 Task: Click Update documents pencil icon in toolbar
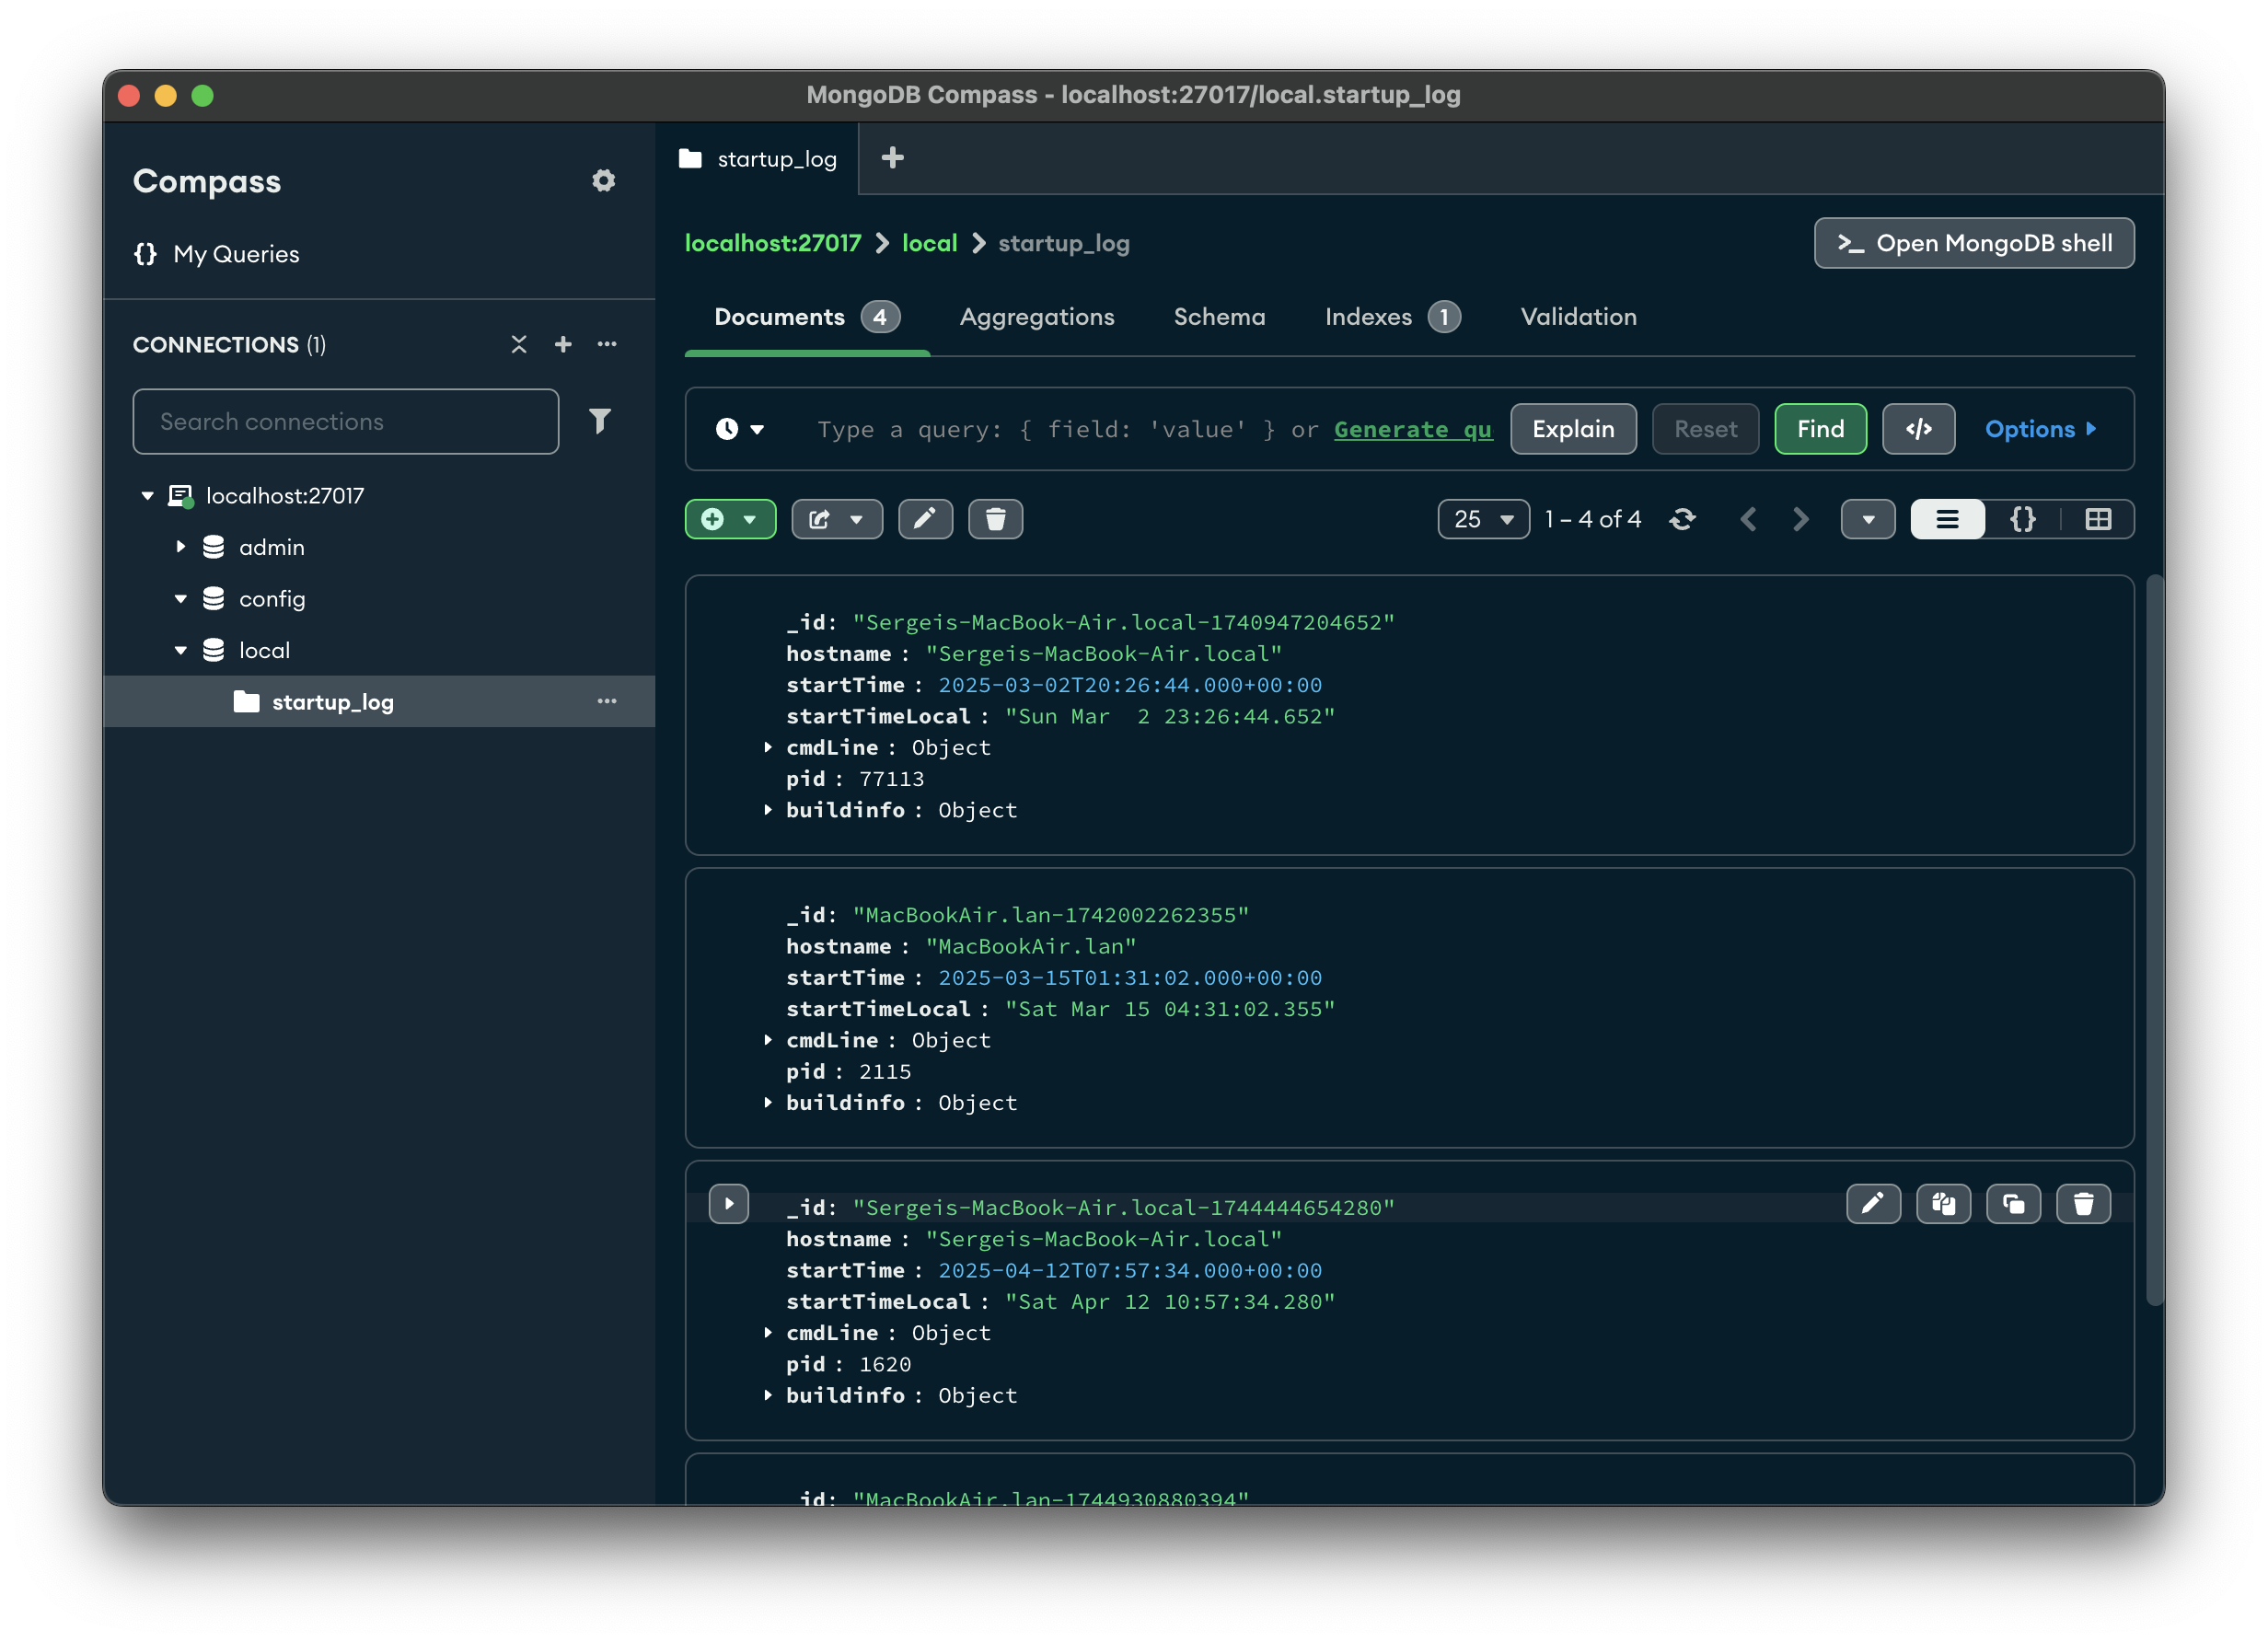[x=925, y=519]
